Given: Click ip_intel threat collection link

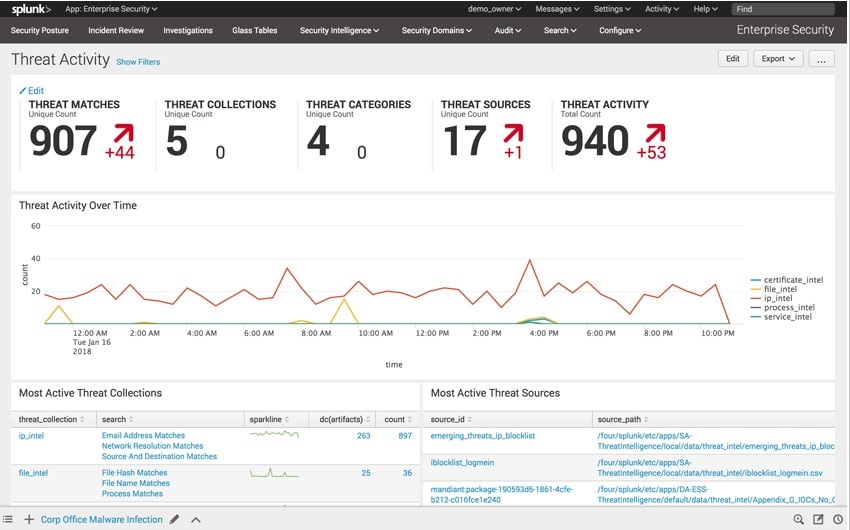Looking at the screenshot, I should point(31,436).
